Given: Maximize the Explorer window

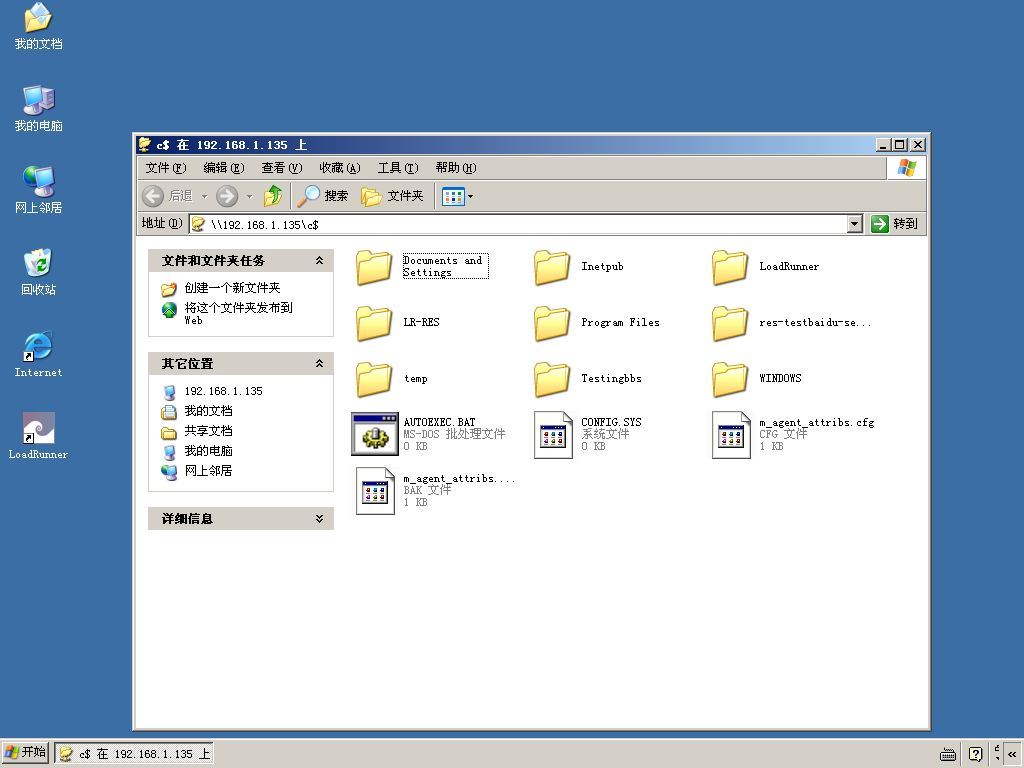Looking at the screenshot, I should coord(900,144).
